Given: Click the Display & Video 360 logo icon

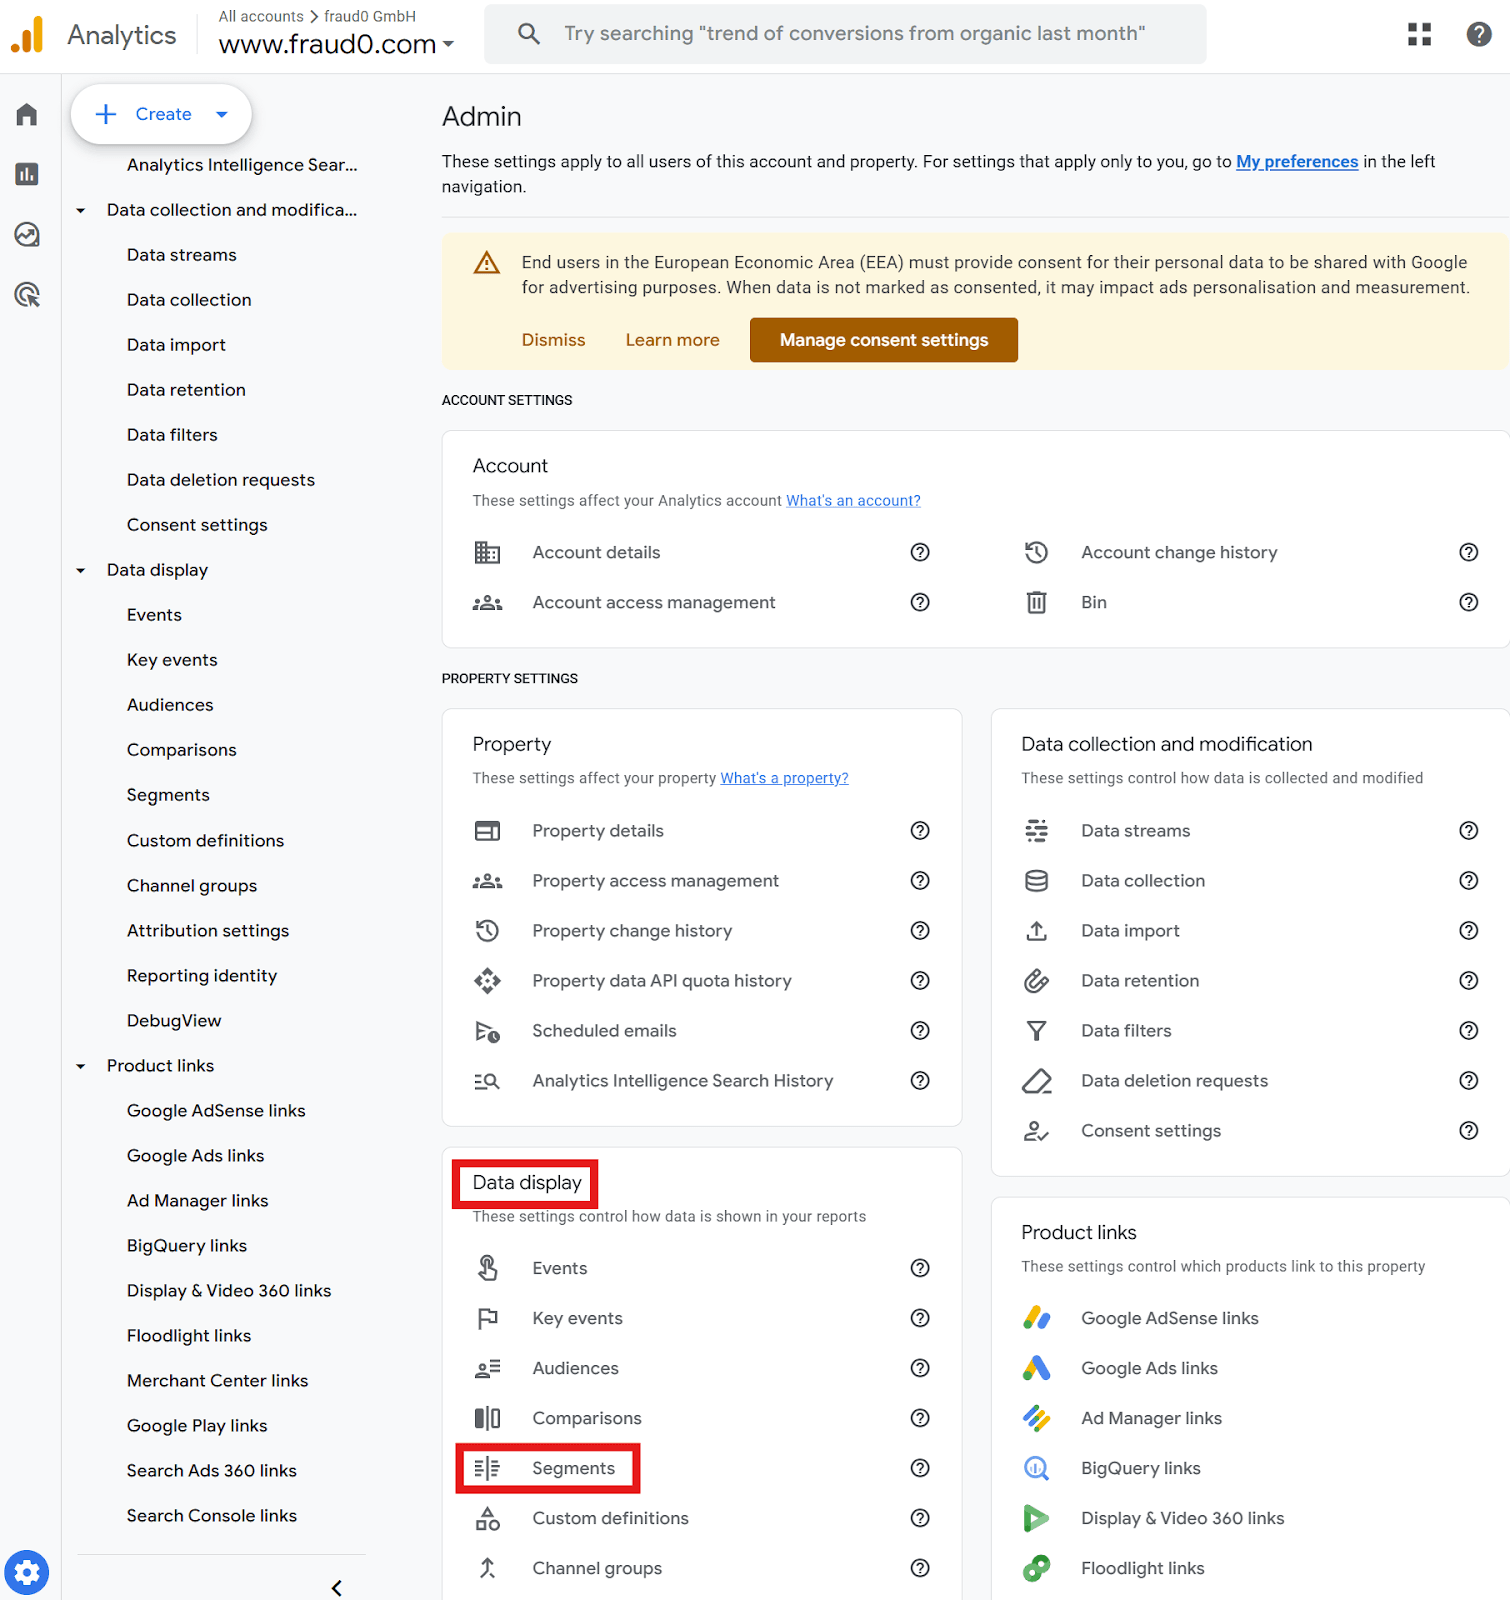Looking at the screenshot, I should [1036, 1518].
